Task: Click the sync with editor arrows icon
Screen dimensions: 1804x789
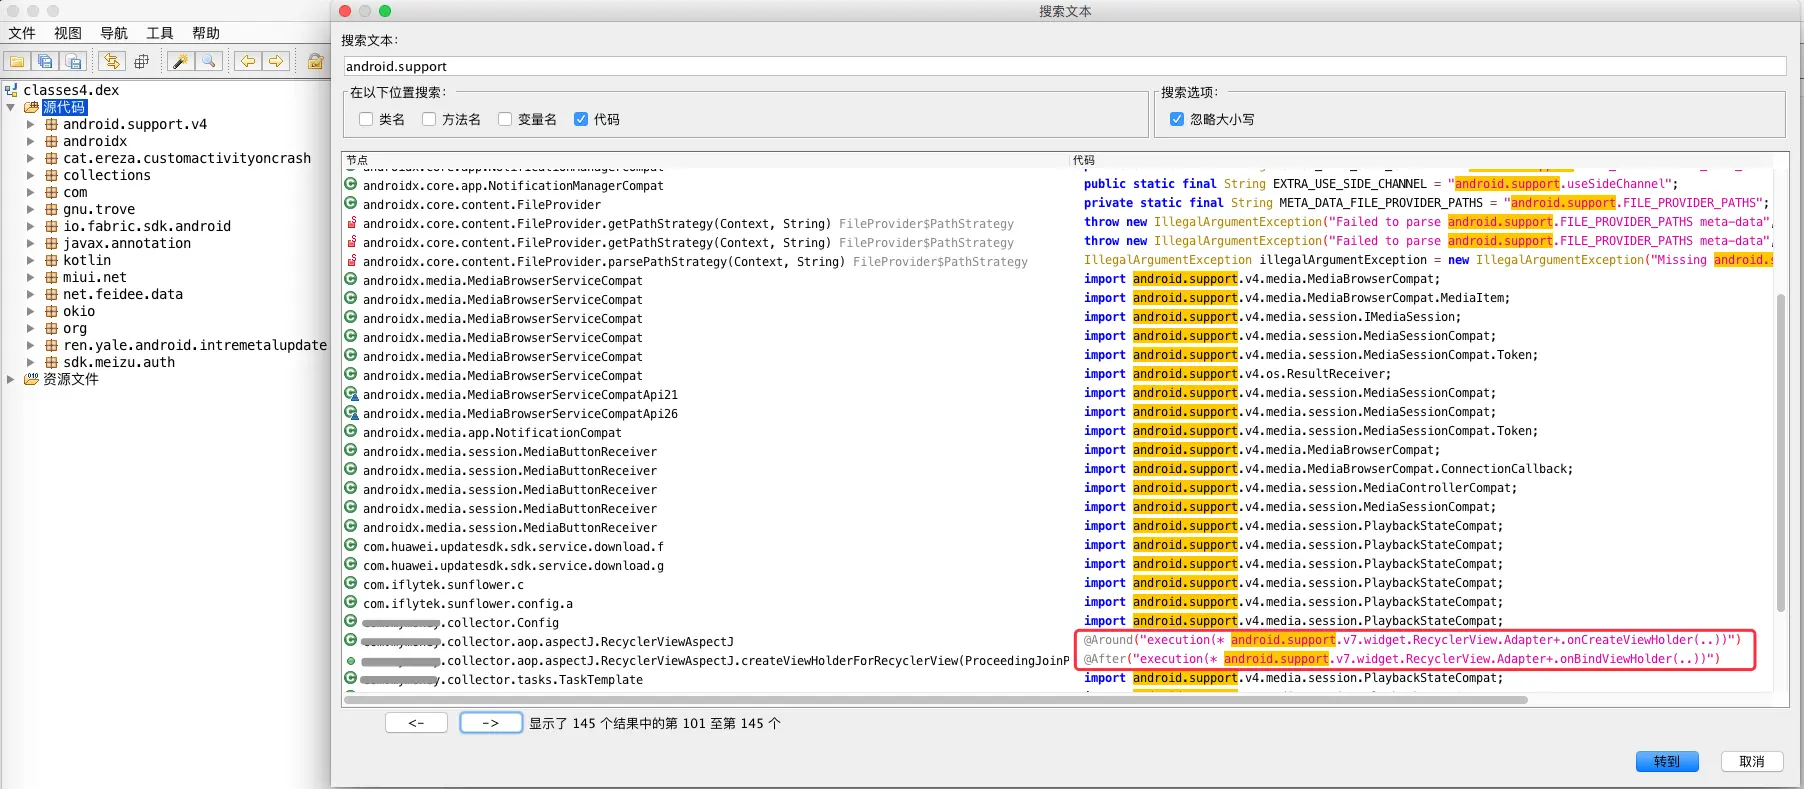Action: pos(111,62)
